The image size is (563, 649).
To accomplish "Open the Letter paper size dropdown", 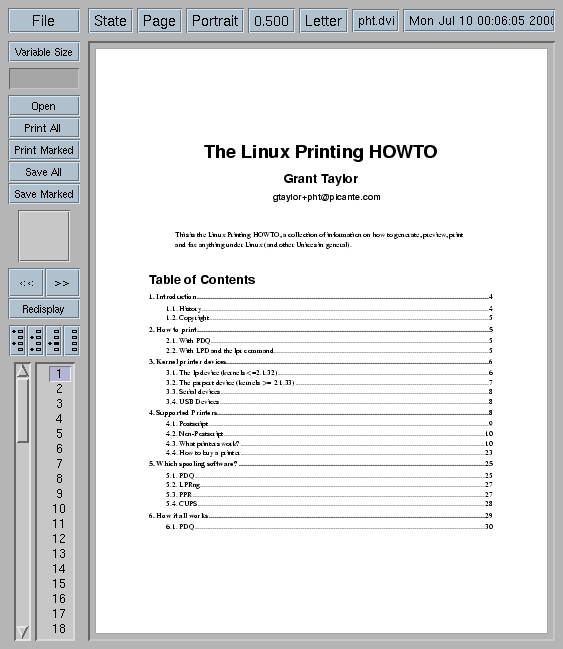I will tap(323, 21).
